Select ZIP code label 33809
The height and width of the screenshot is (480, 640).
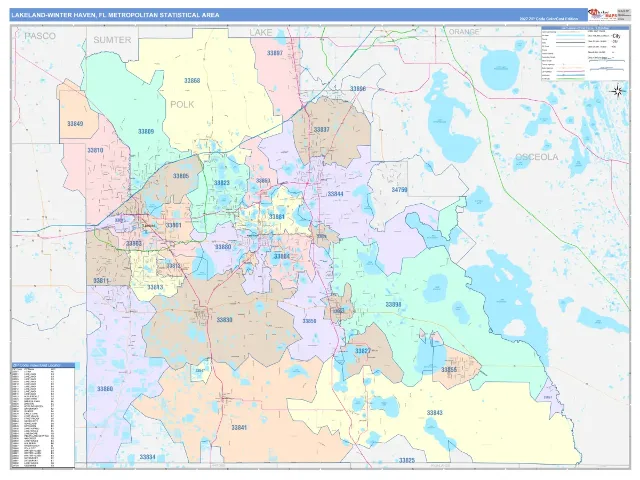(x=146, y=131)
